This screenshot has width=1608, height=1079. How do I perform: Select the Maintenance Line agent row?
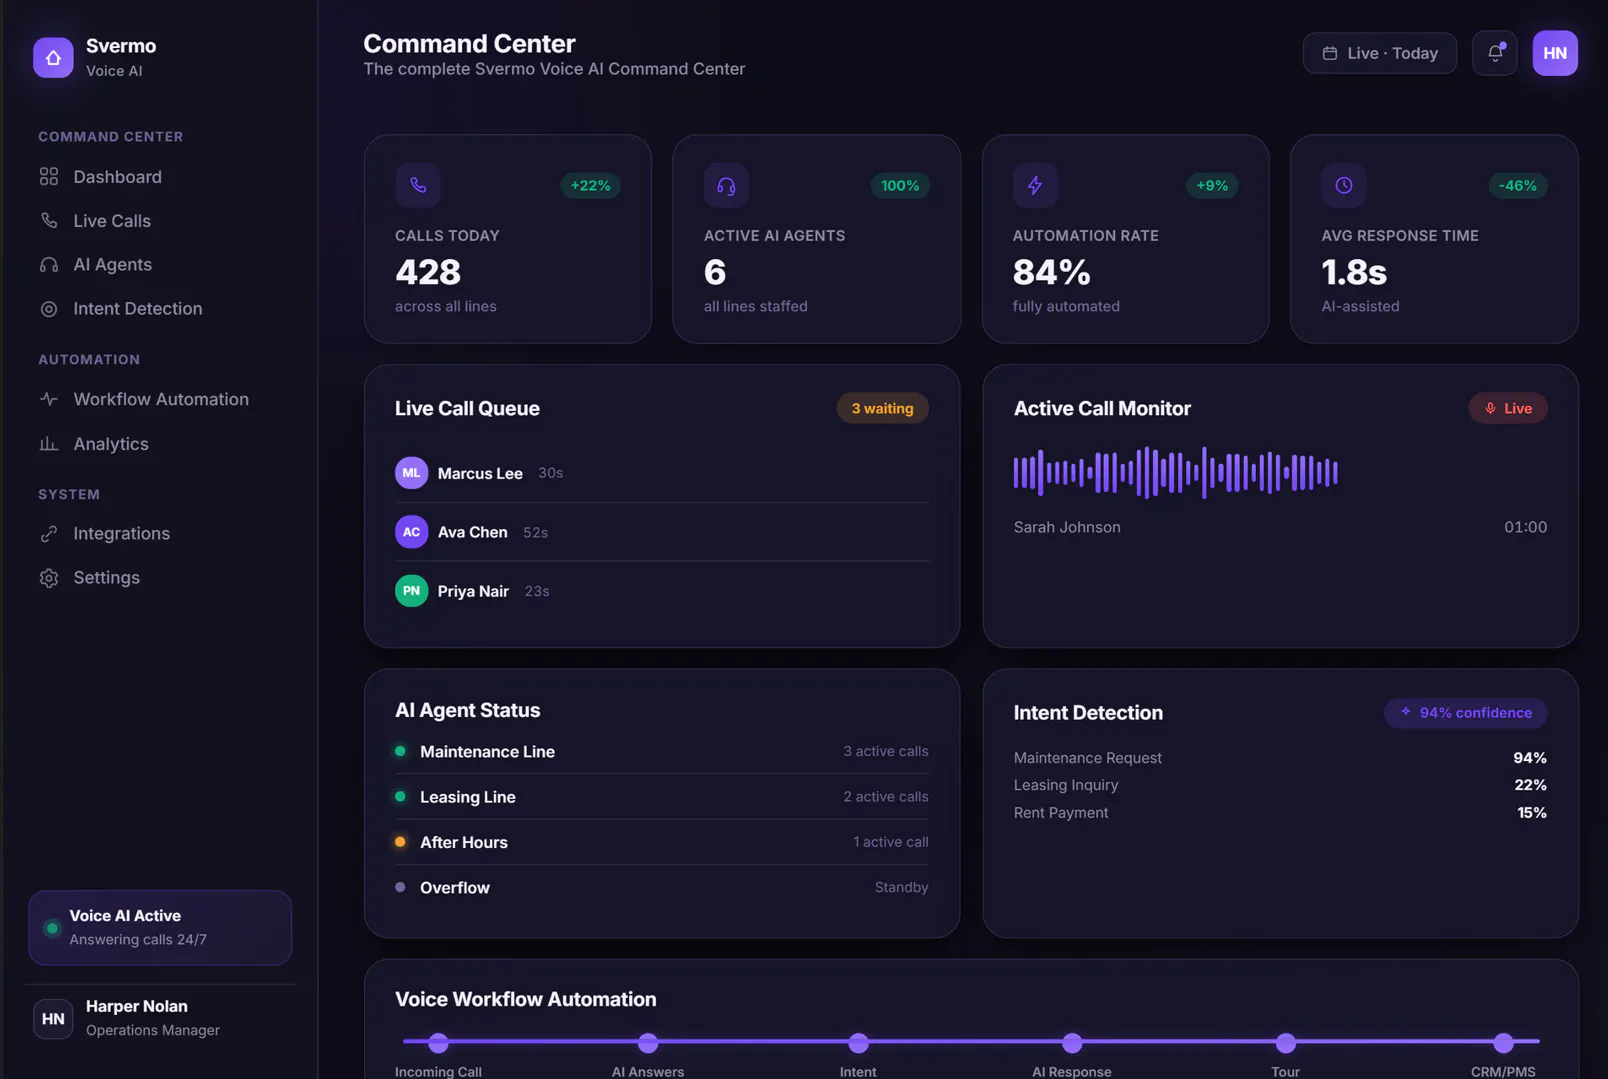pos(661,751)
